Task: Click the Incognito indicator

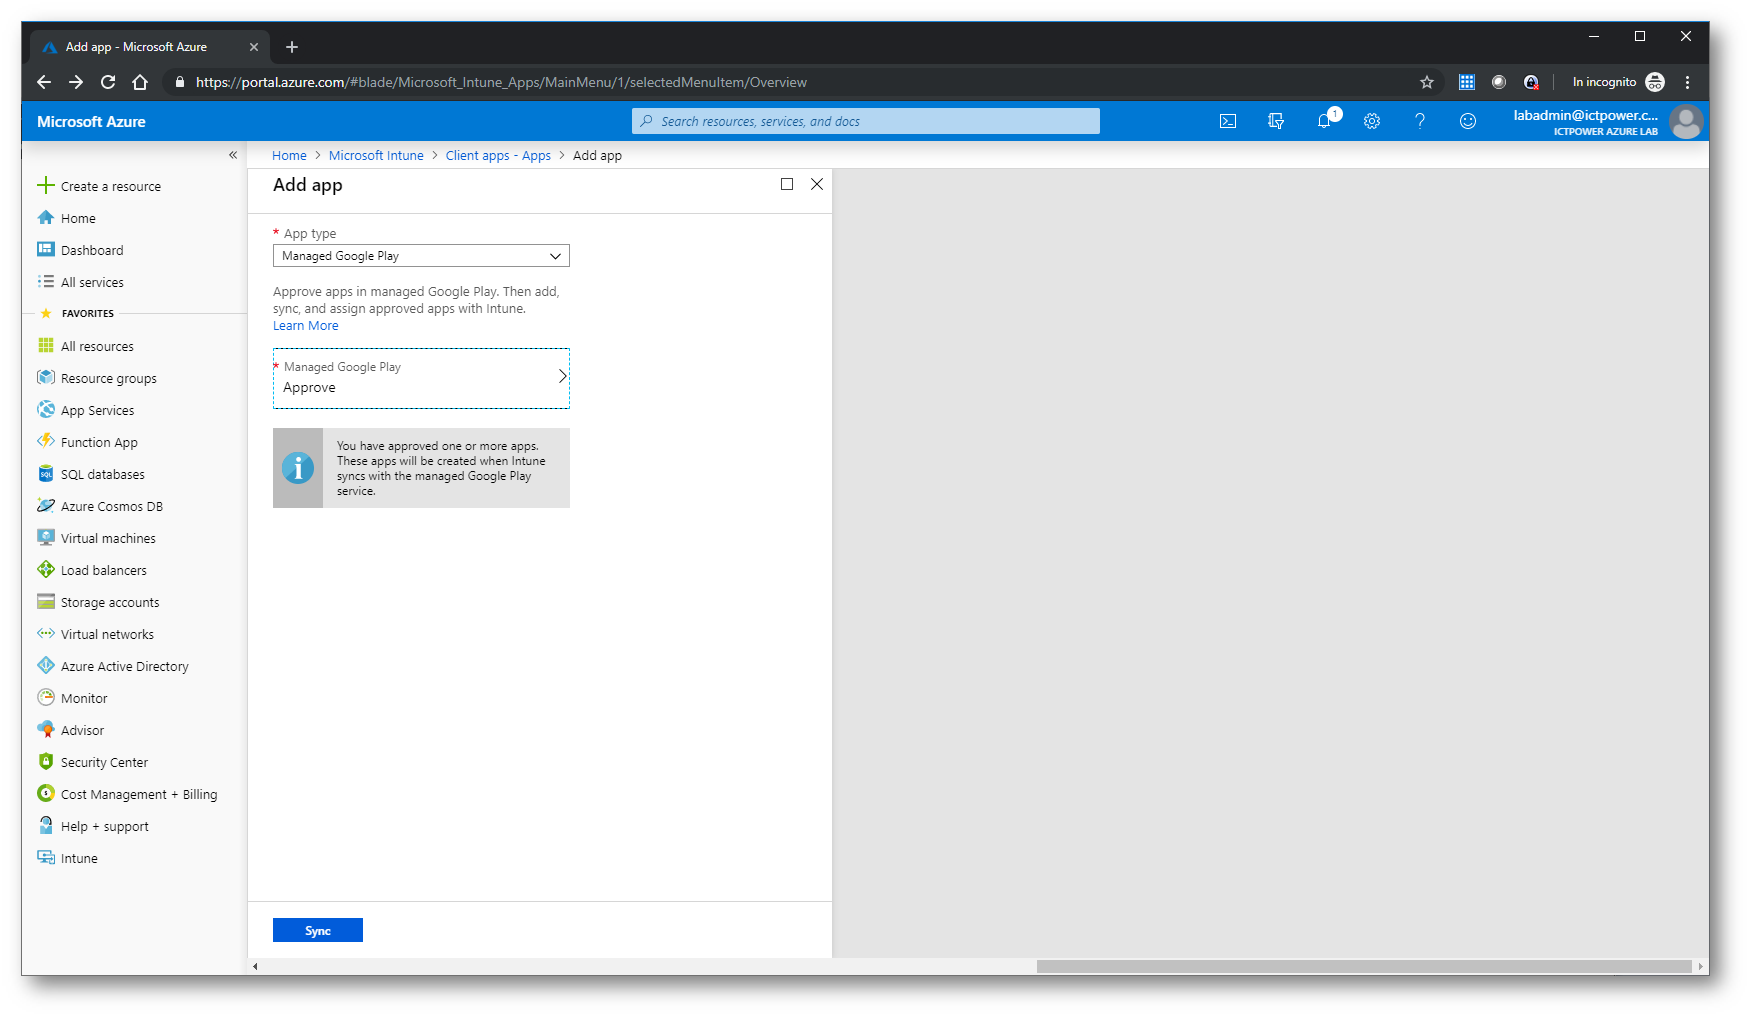Action: coord(1618,82)
